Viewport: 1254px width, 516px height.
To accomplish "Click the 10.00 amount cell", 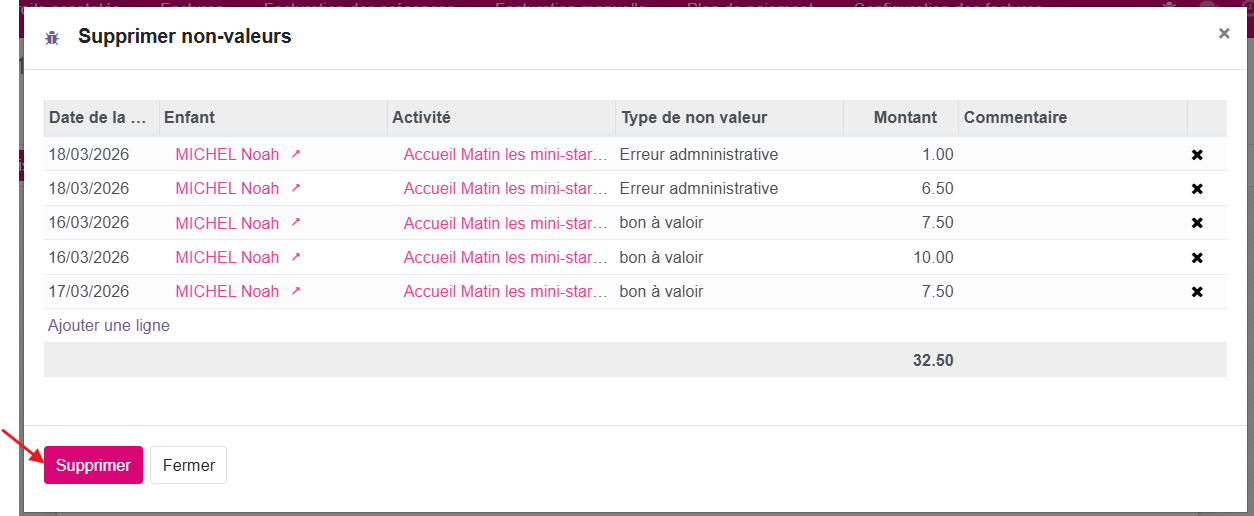I will click(901, 257).
